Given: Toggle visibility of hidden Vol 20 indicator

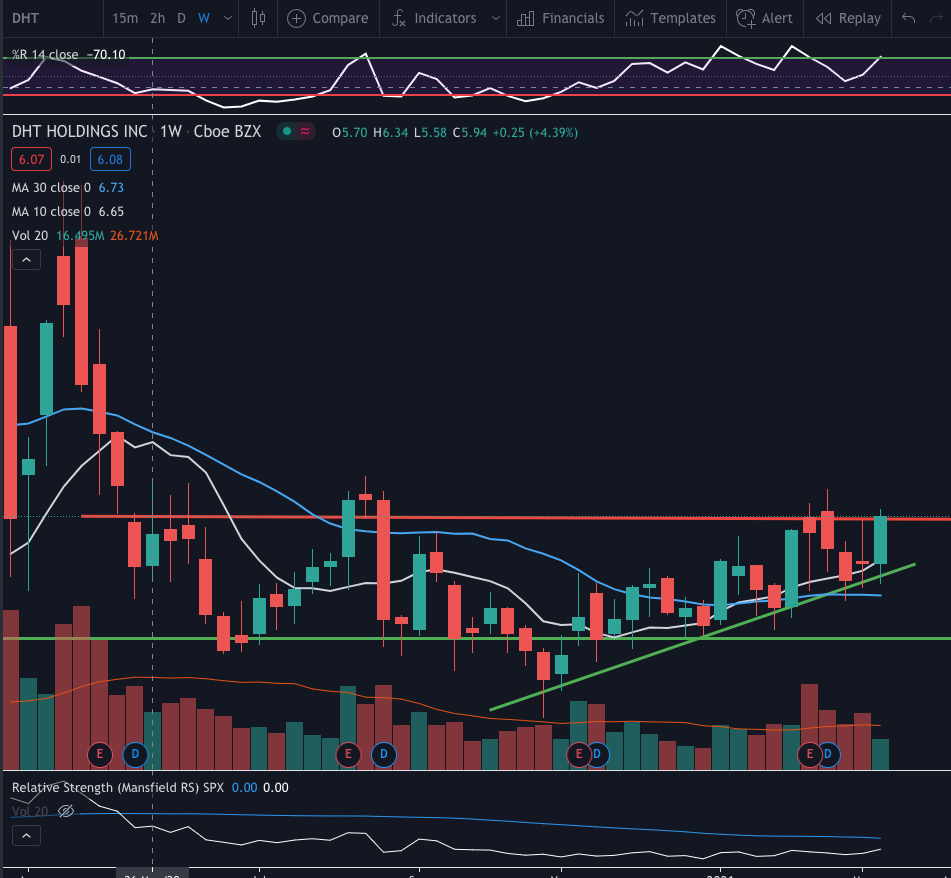Looking at the screenshot, I should coord(66,811).
